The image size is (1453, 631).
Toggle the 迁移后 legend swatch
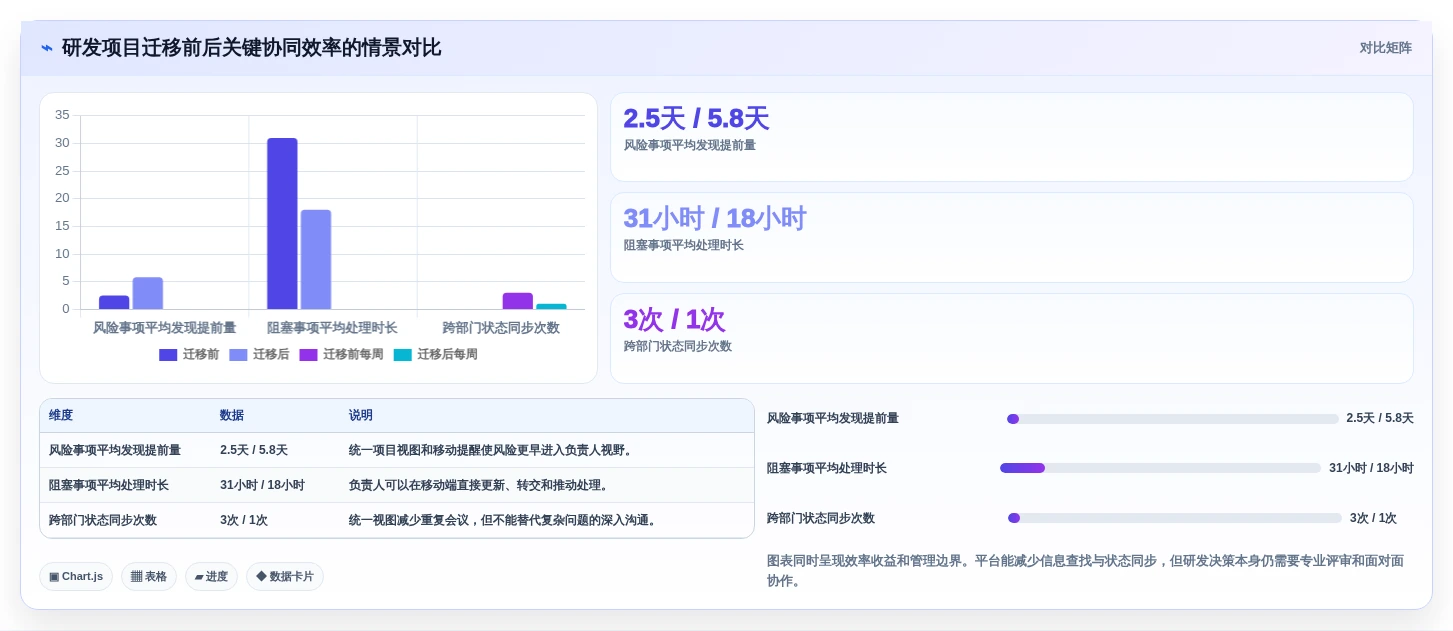[x=238, y=355]
